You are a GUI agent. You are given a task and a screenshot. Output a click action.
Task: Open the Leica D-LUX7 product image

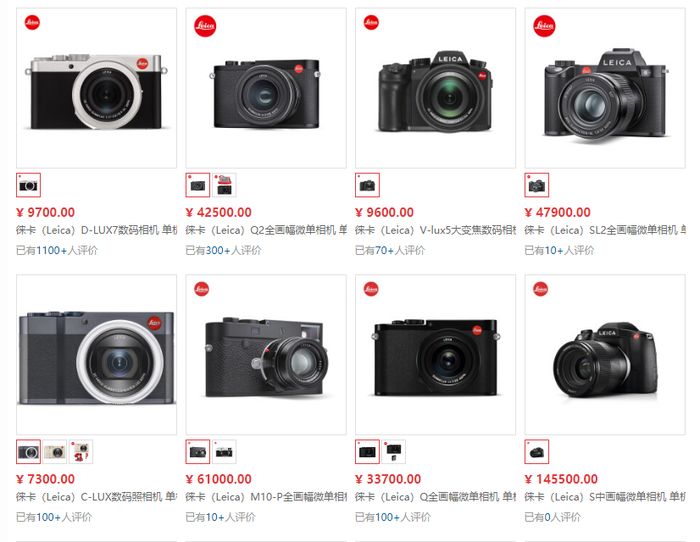[96, 88]
